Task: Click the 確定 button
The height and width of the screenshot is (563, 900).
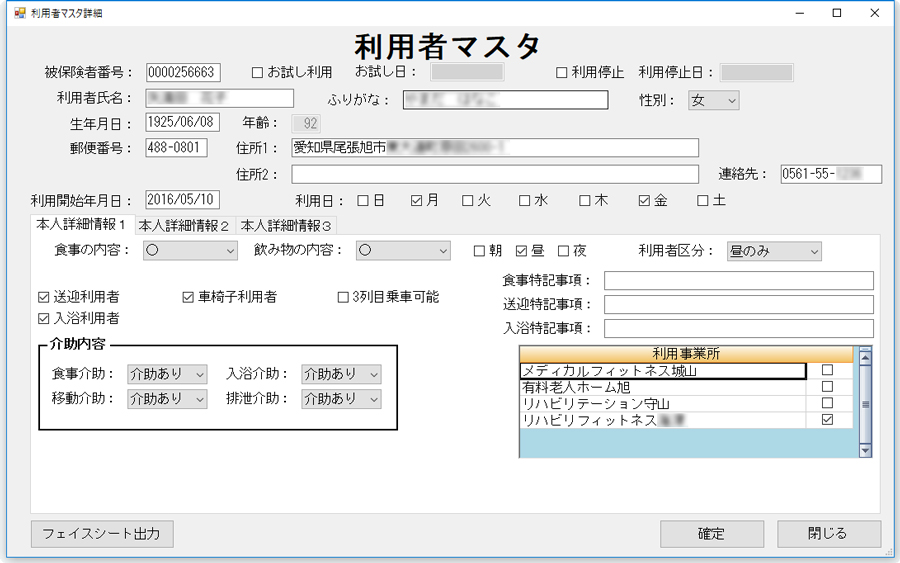Action: pyautogui.click(x=712, y=534)
